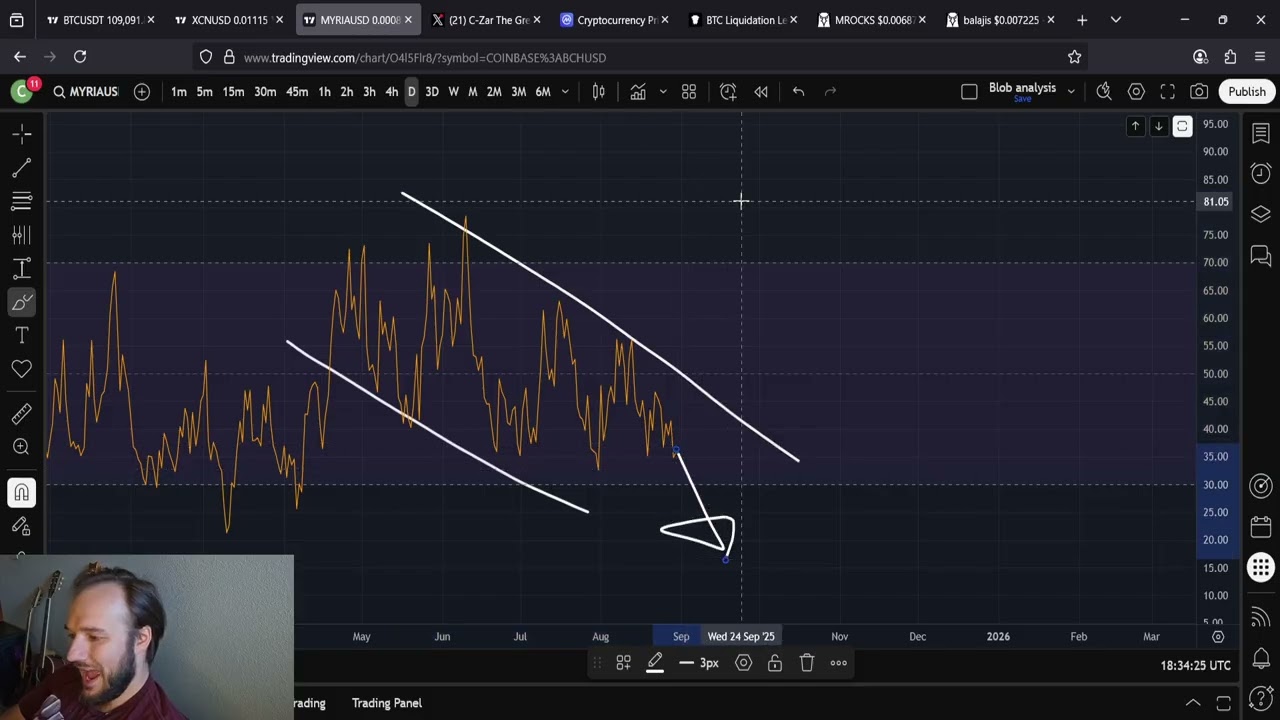The image size is (1280, 720).
Task: Expand the bottom panel chevron up
Action: pyautogui.click(x=1193, y=703)
